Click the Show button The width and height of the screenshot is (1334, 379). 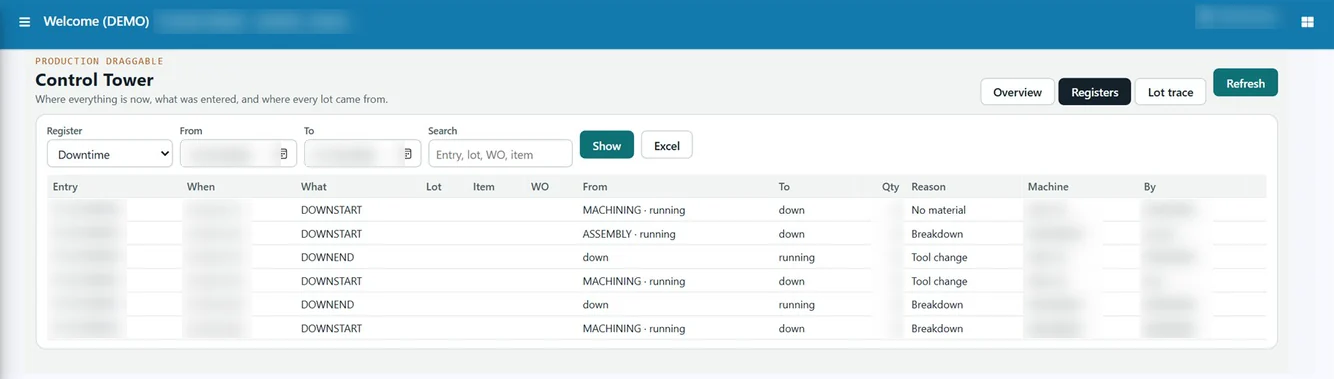pos(606,146)
